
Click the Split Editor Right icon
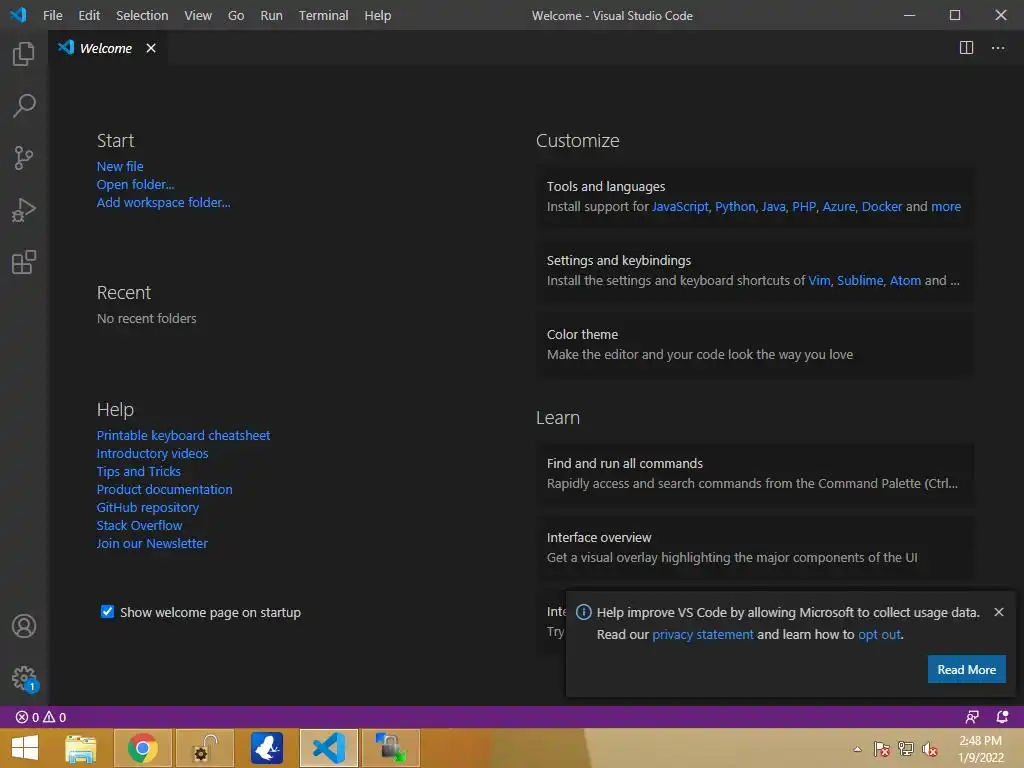coord(966,48)
